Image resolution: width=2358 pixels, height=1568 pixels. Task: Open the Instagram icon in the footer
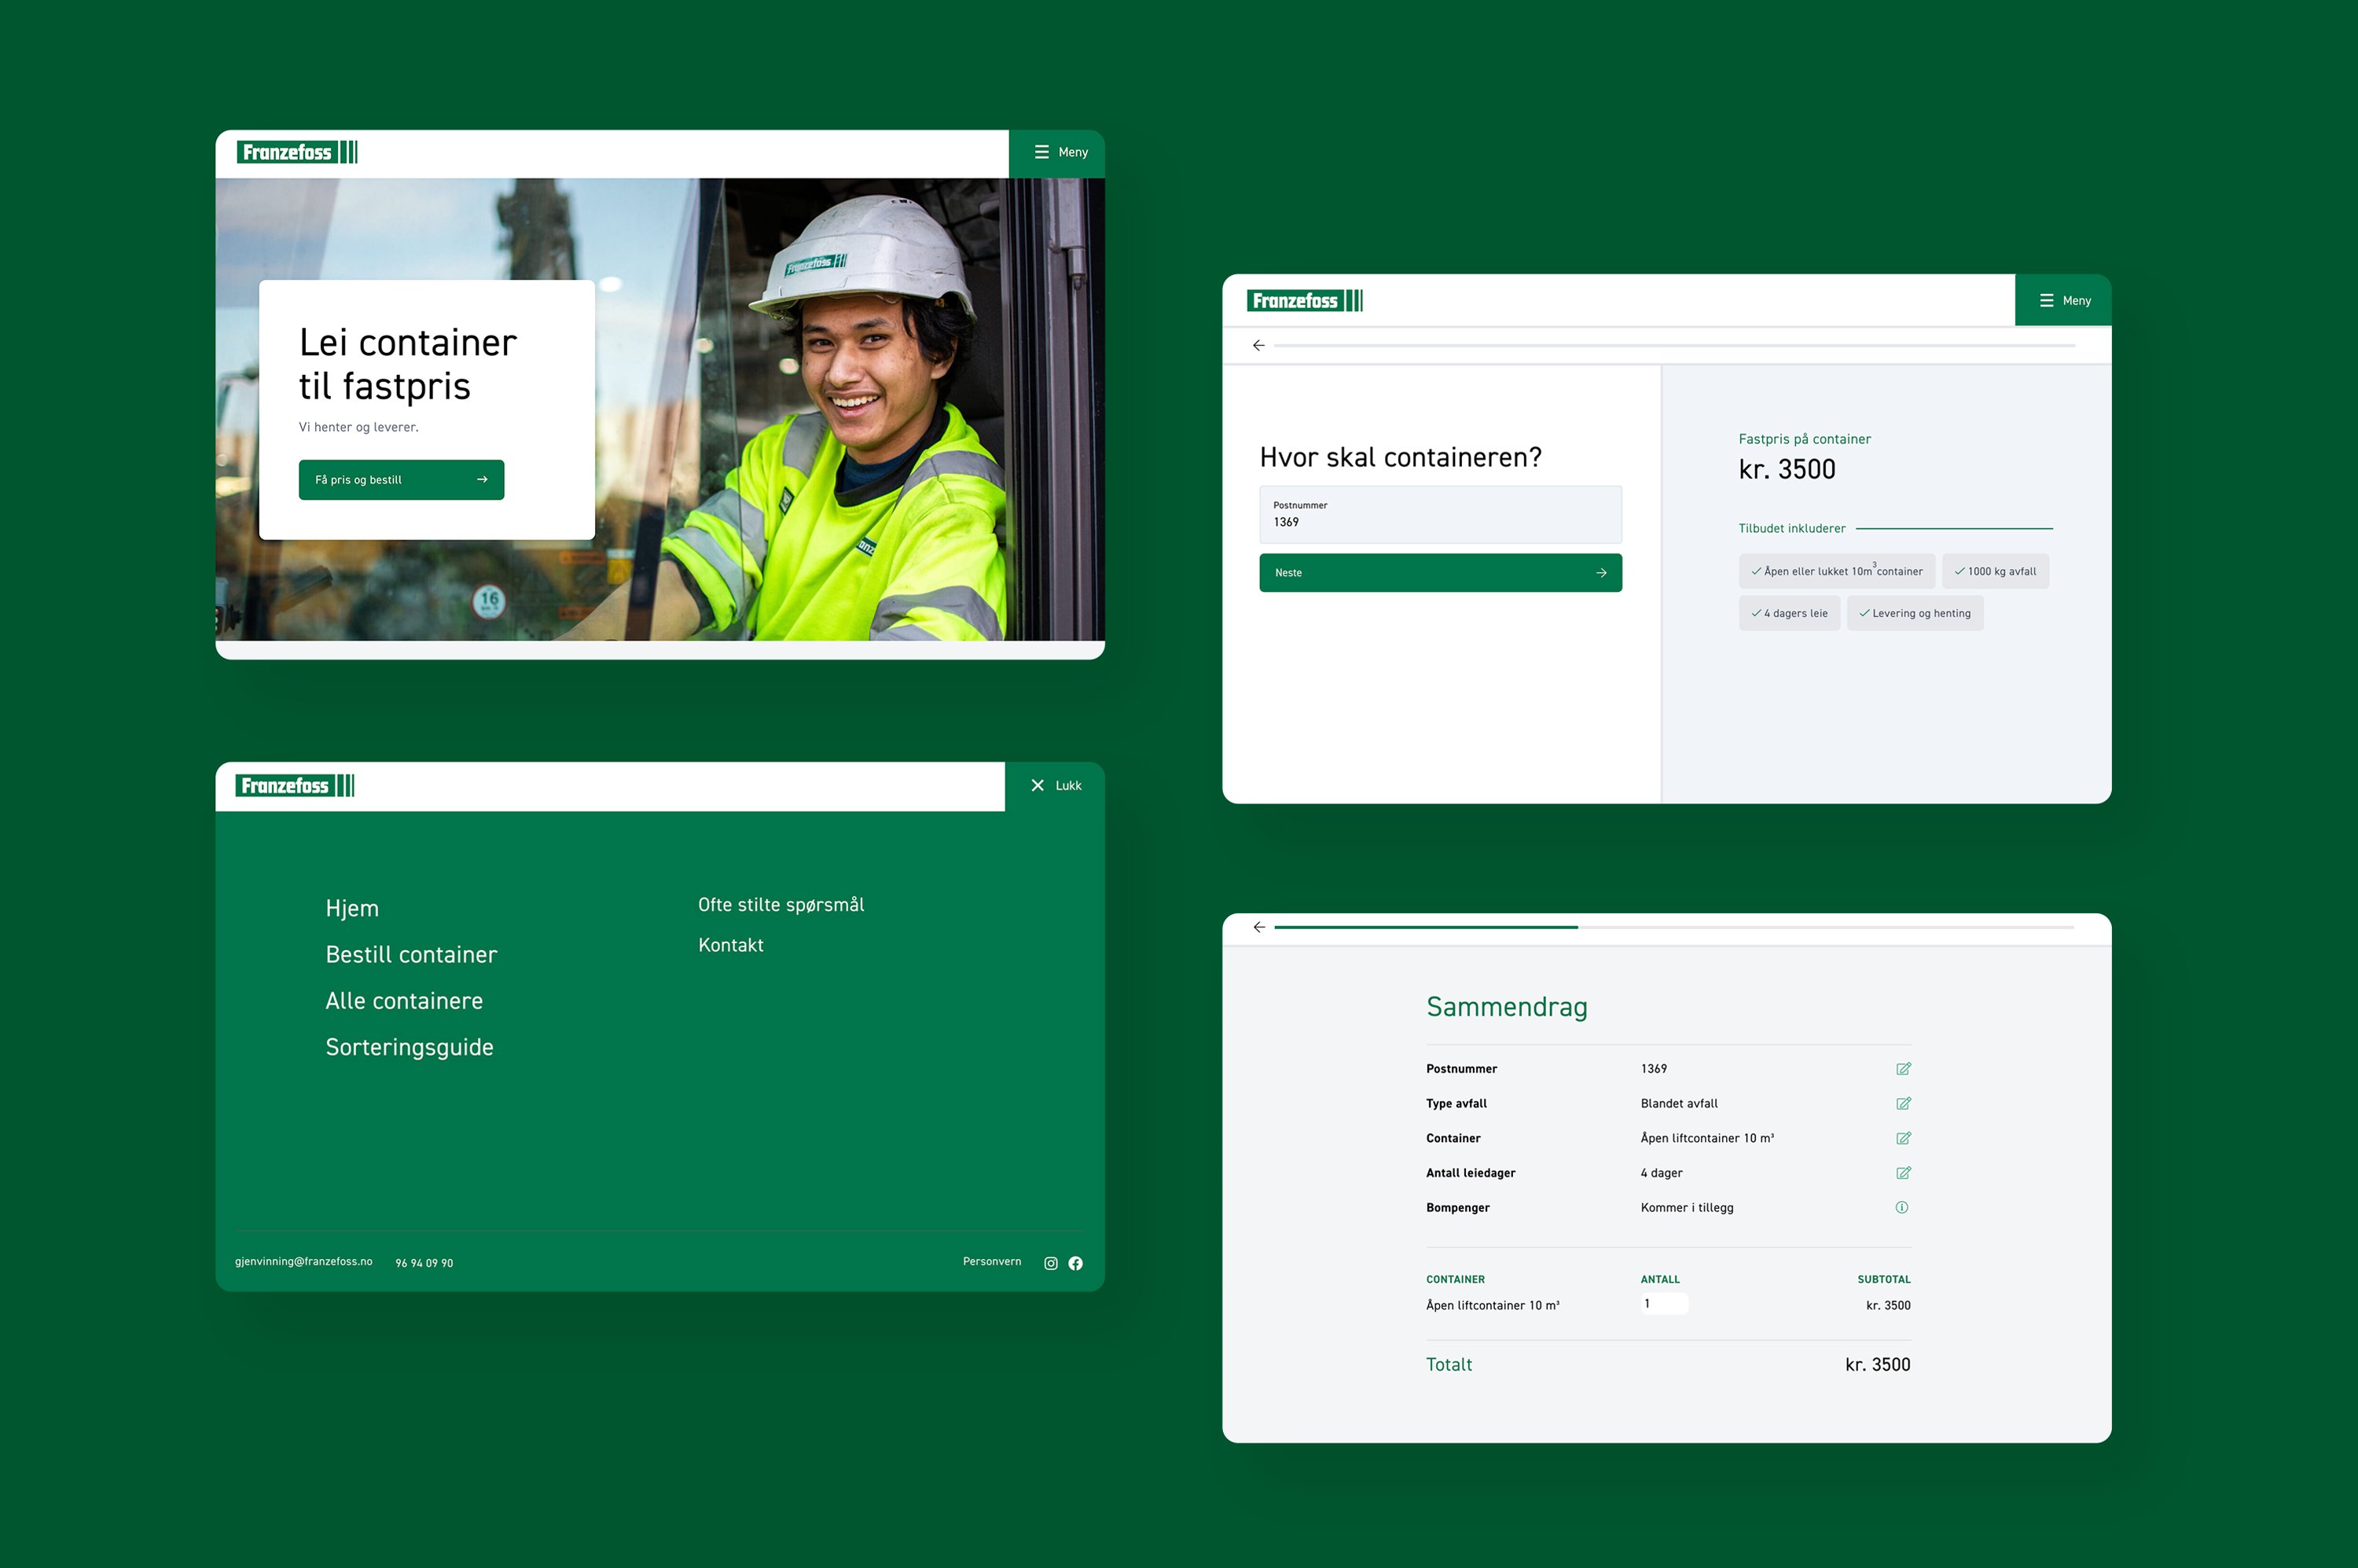tap(1051, 1263)
